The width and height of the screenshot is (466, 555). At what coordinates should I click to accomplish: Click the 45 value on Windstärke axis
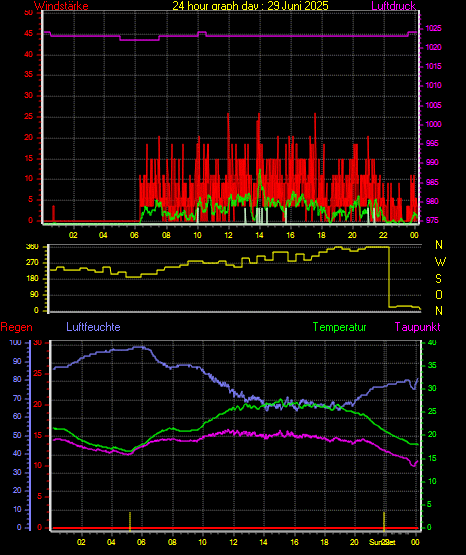29,34
